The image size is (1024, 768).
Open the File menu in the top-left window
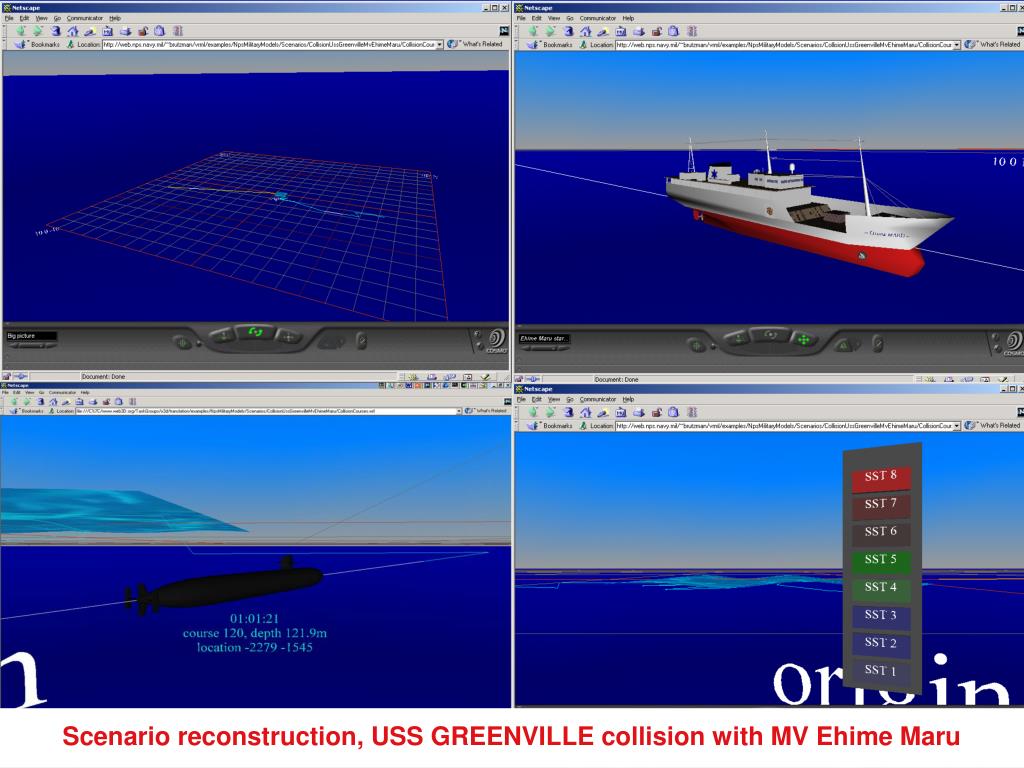(x=9, y=18)
